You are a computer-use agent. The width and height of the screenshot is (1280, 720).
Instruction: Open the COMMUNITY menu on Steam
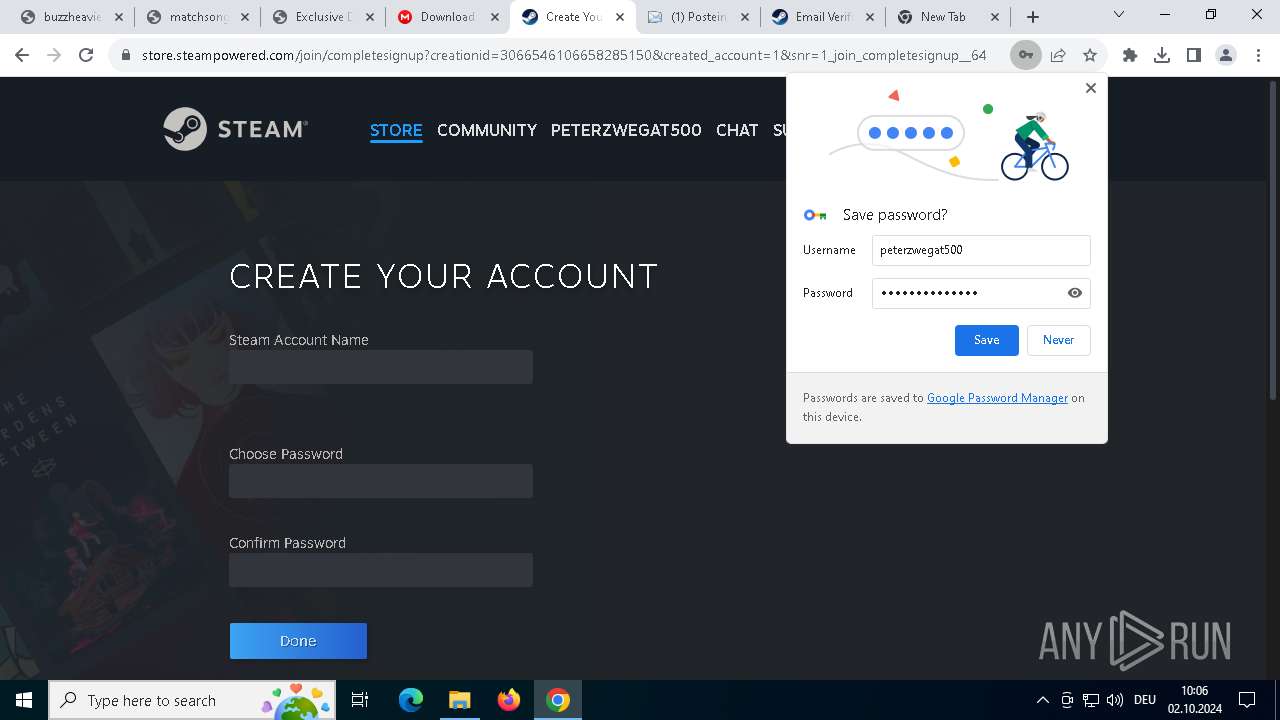(487, 130)
